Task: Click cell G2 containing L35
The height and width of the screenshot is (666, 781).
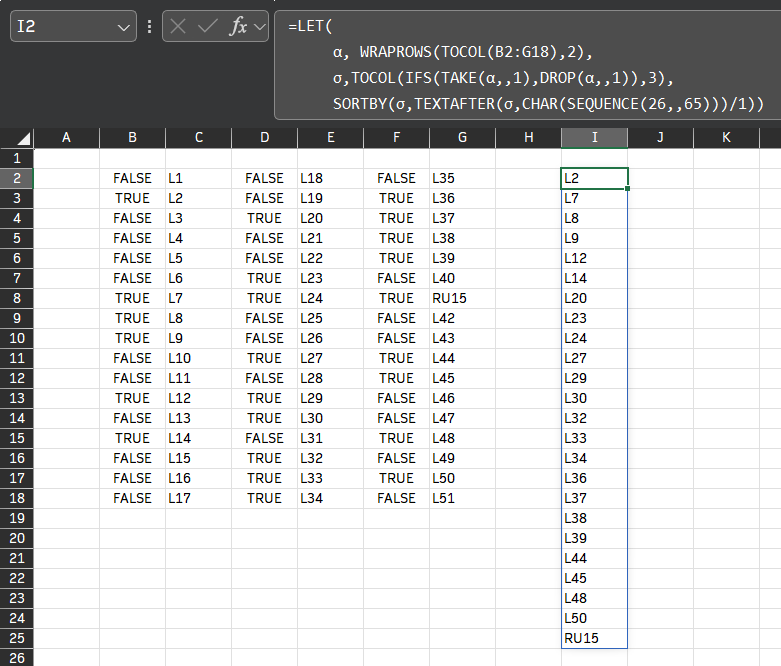Action: pos(462,178)
